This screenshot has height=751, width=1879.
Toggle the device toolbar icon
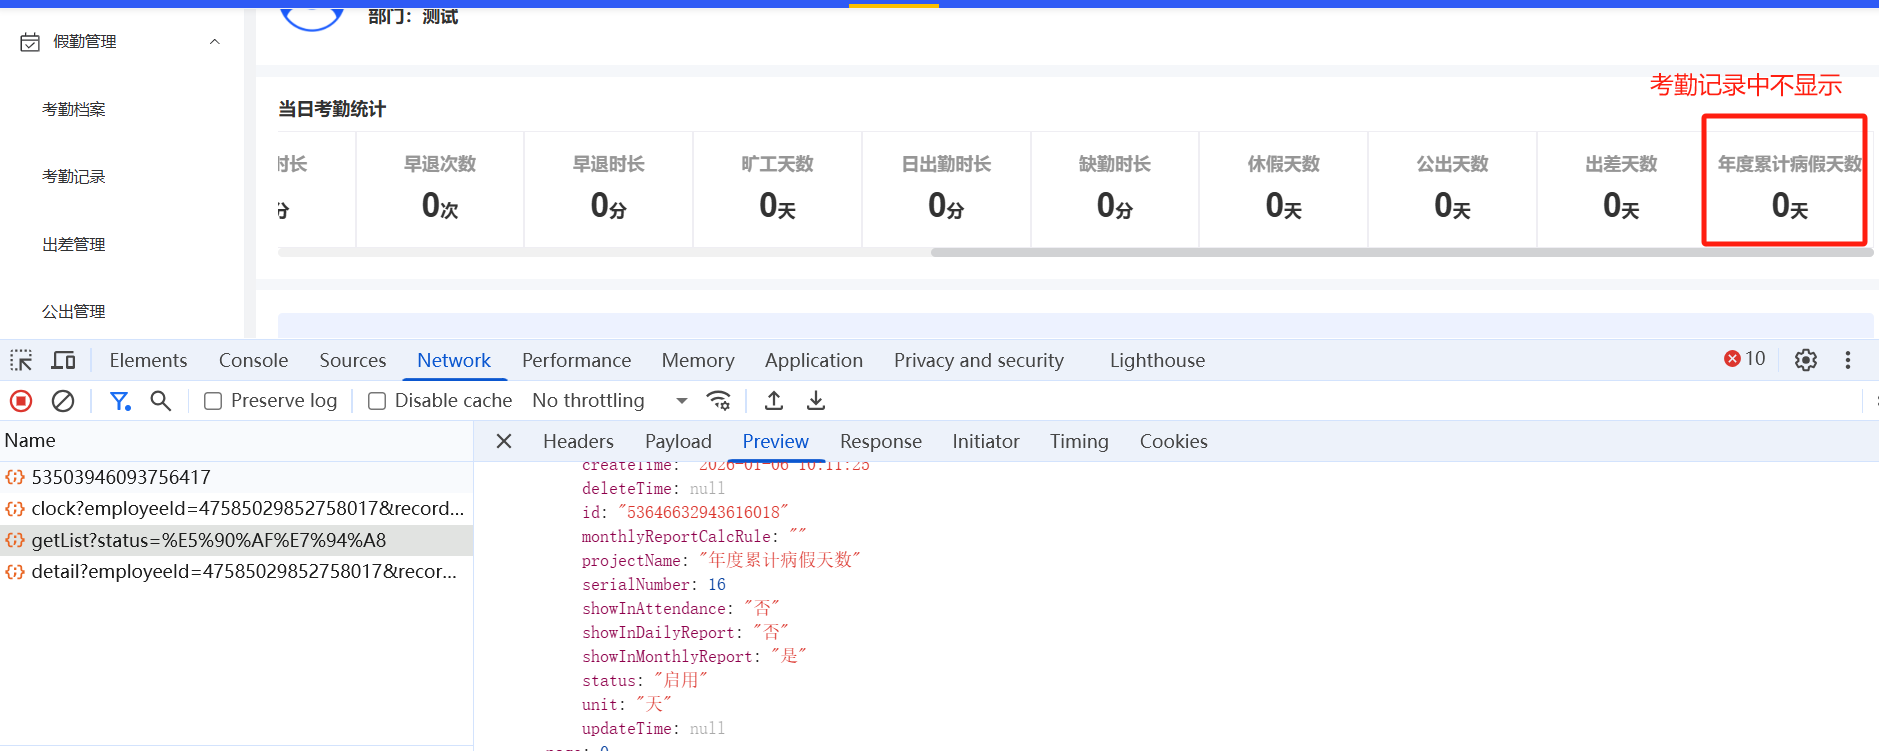tap(64, 360)
